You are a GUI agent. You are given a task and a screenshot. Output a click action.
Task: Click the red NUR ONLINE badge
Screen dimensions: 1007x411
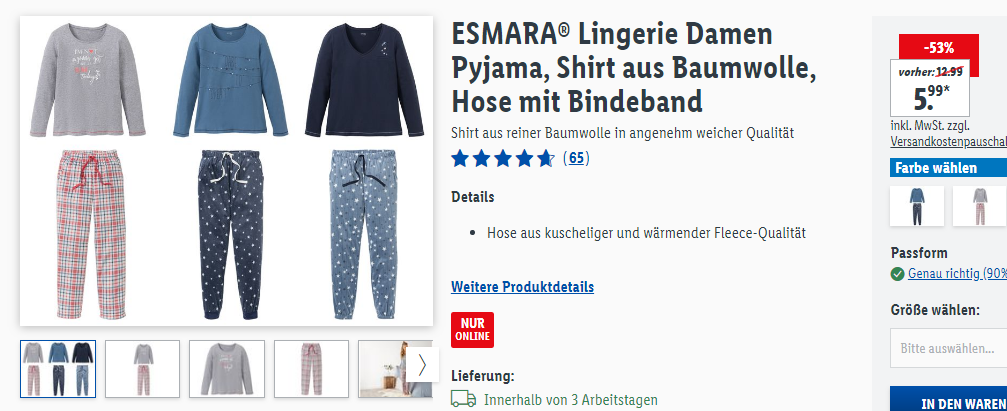click(x=472, y=330)
